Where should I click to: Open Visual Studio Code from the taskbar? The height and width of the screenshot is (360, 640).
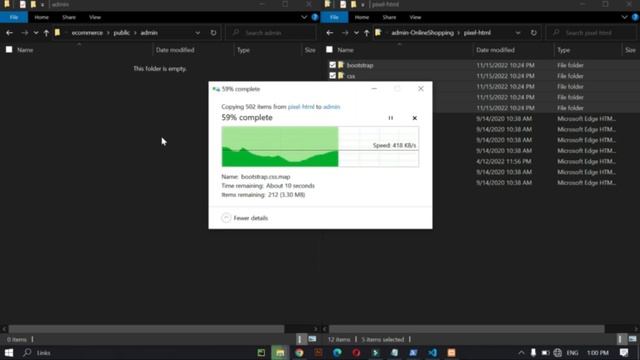pyautogui.click(x=432, y=353)
